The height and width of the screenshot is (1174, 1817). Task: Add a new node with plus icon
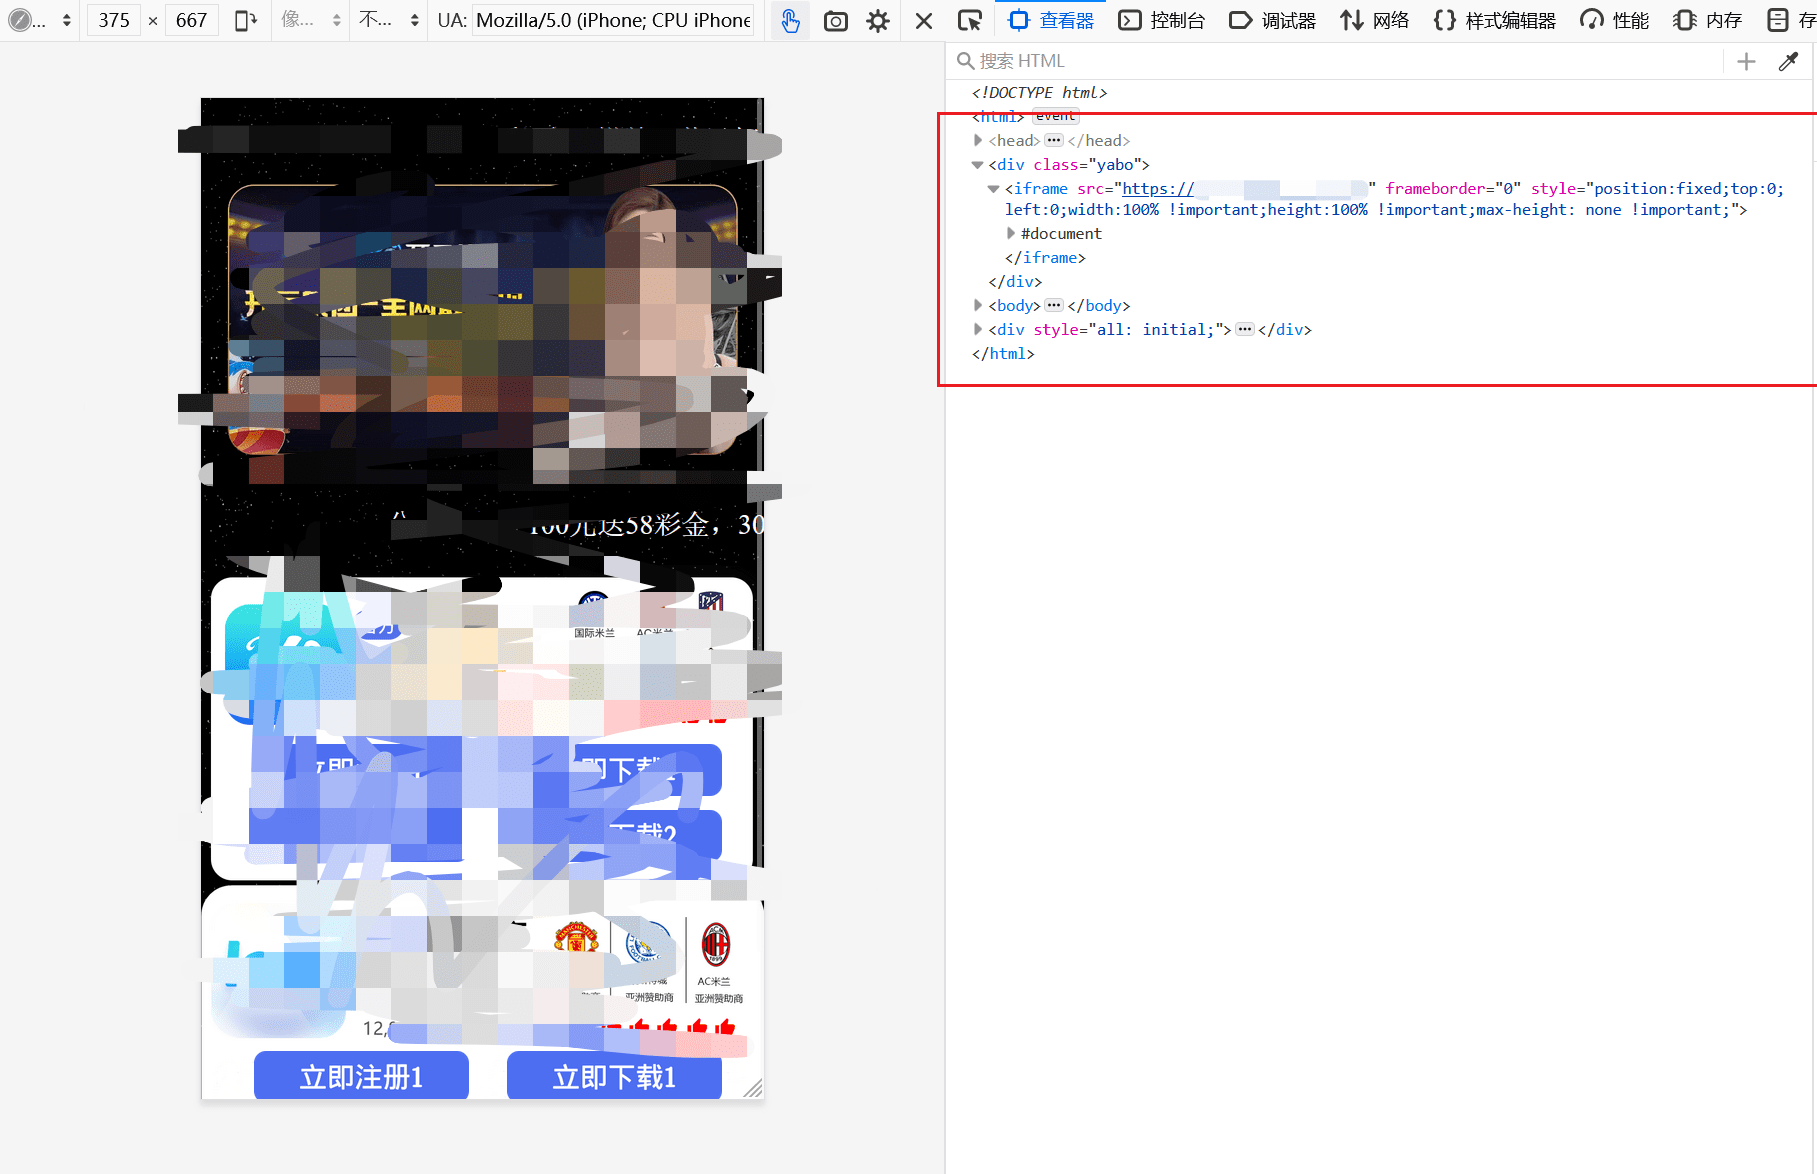point(1746,62)
